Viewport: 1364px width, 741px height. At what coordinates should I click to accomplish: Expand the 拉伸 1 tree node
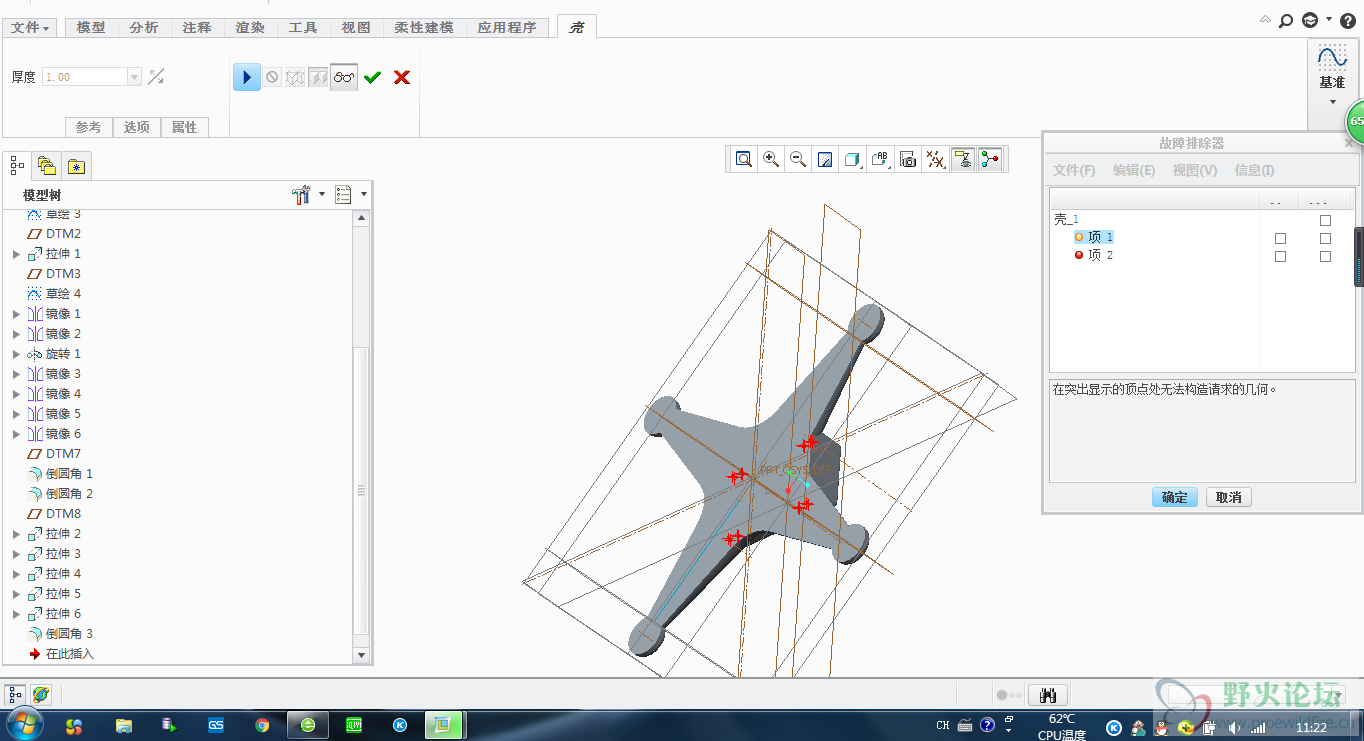[16, 254]
